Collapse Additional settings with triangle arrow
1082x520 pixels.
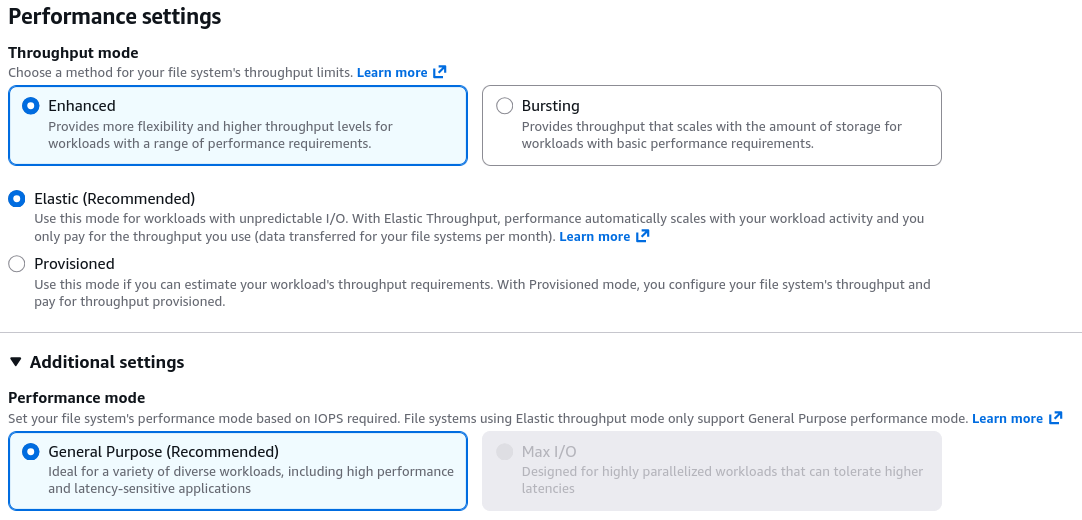click(16, 362)
